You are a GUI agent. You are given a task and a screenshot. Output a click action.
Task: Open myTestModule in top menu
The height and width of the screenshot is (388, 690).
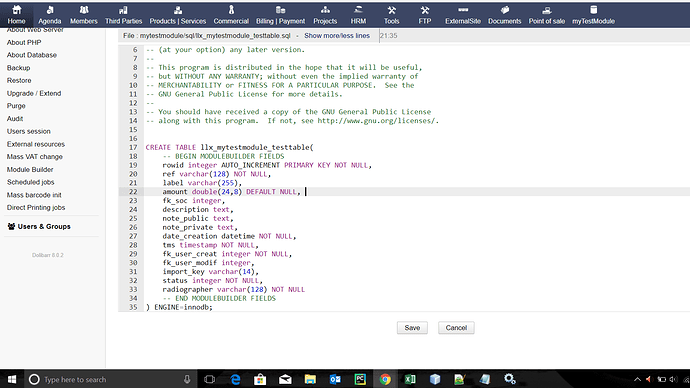(x=593, y=15)
